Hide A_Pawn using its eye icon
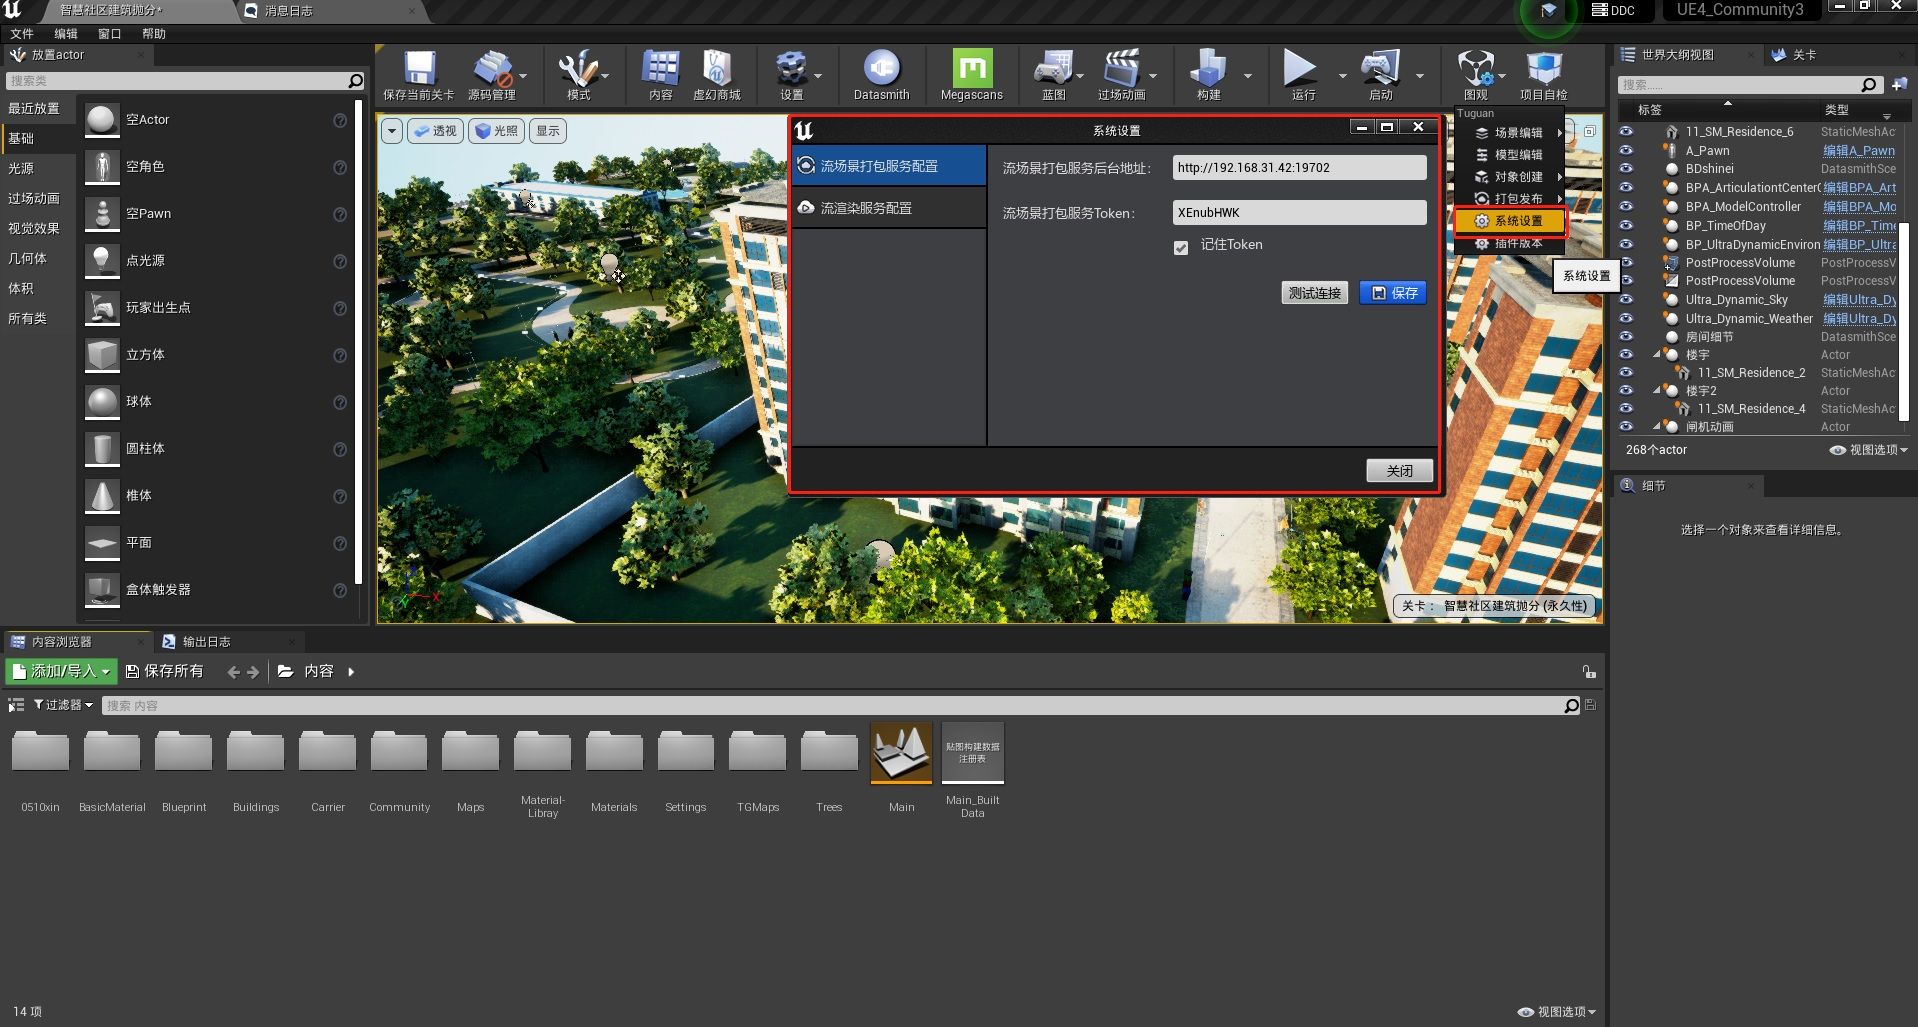Screen dimensions: 1918x1027 [1627, 150]
